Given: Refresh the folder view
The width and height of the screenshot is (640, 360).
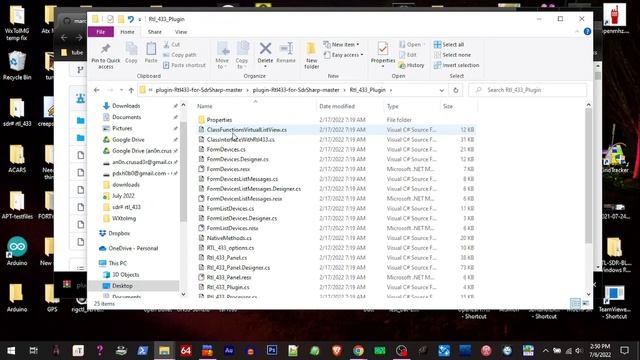Looking at the screenshot, I should 456,90.
